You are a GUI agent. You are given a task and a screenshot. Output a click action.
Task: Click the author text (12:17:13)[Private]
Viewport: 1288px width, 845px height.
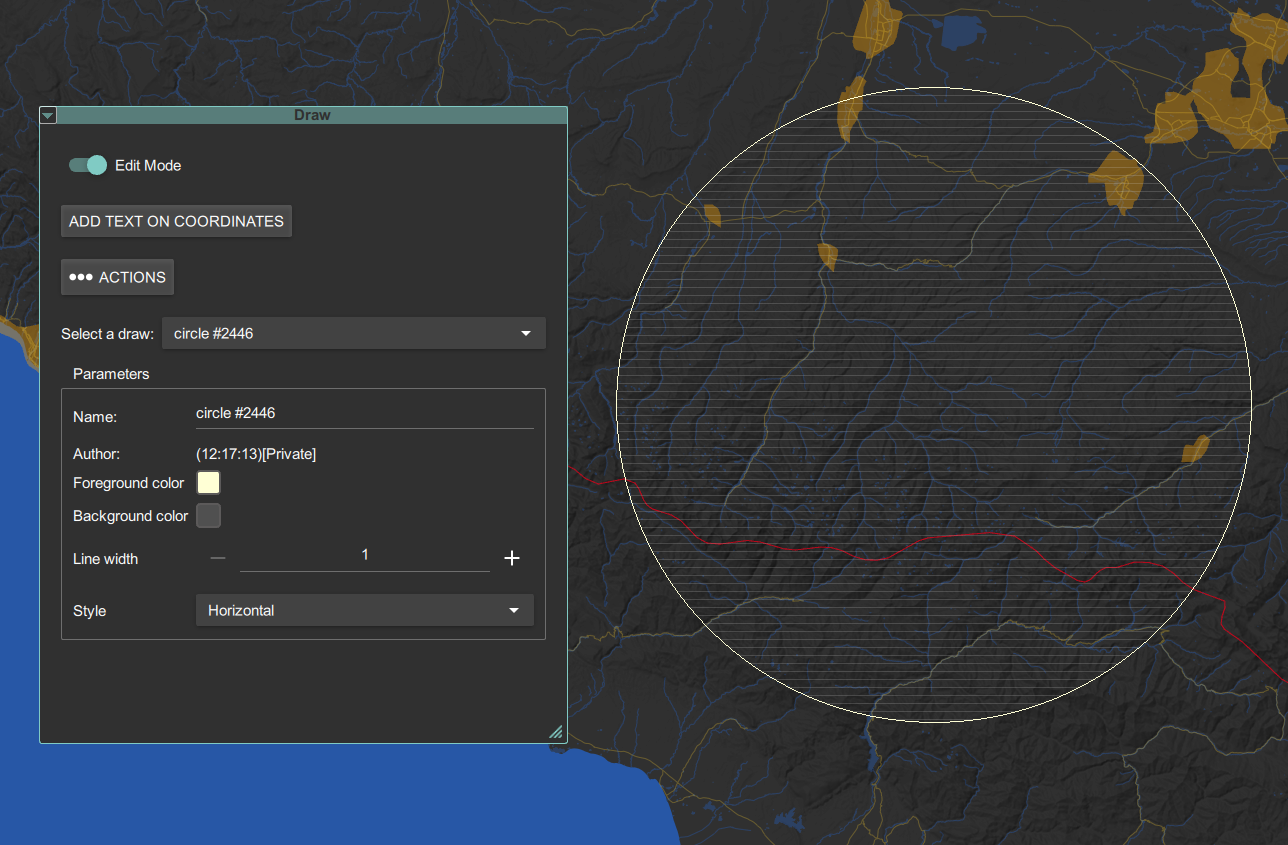pos(256,454)
